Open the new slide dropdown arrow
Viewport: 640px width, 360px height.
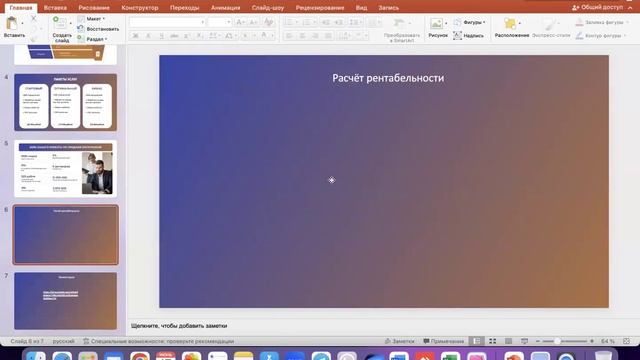[71, 23]
